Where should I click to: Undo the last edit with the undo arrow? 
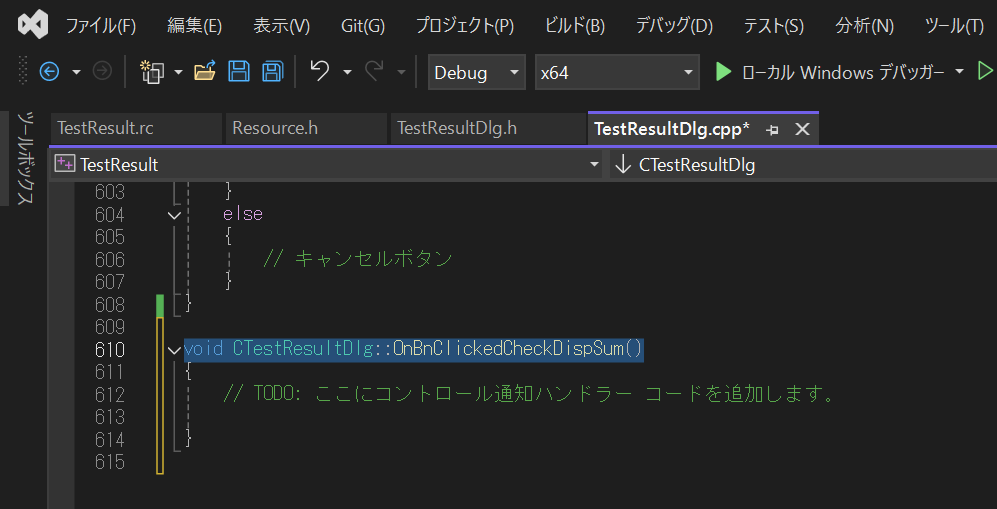[320, 72]
